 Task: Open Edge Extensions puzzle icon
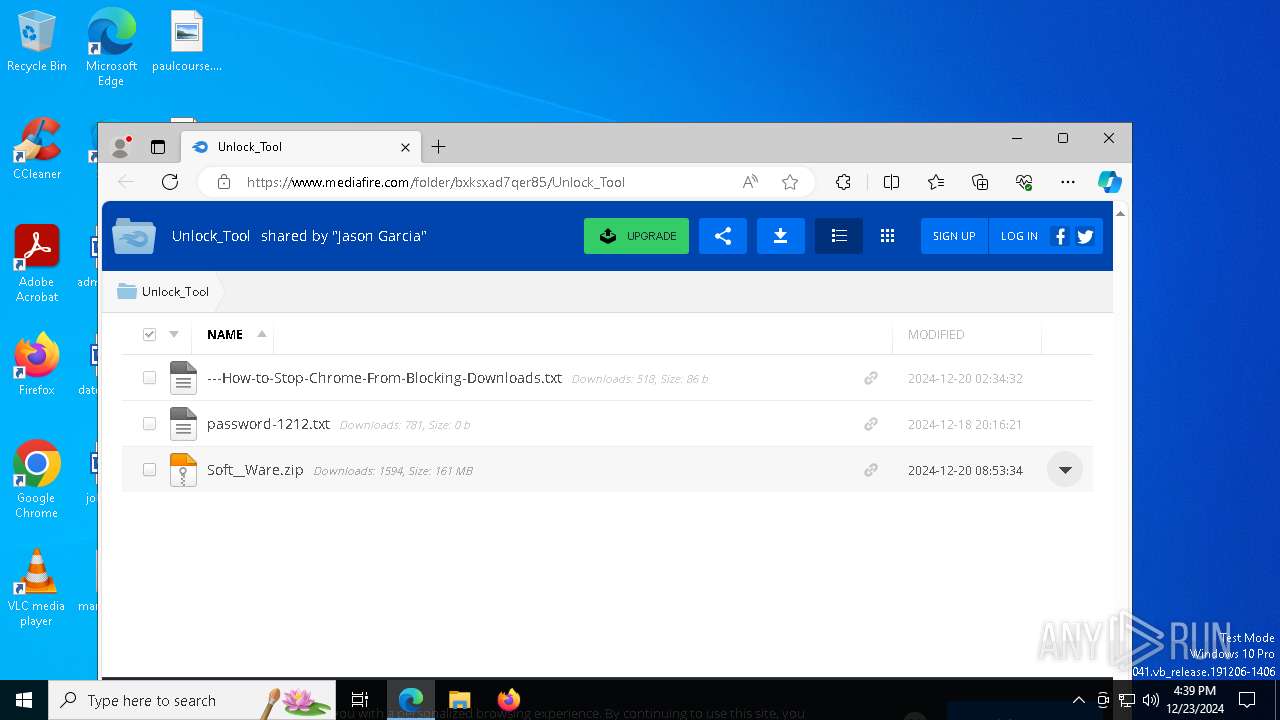point(843,182)
